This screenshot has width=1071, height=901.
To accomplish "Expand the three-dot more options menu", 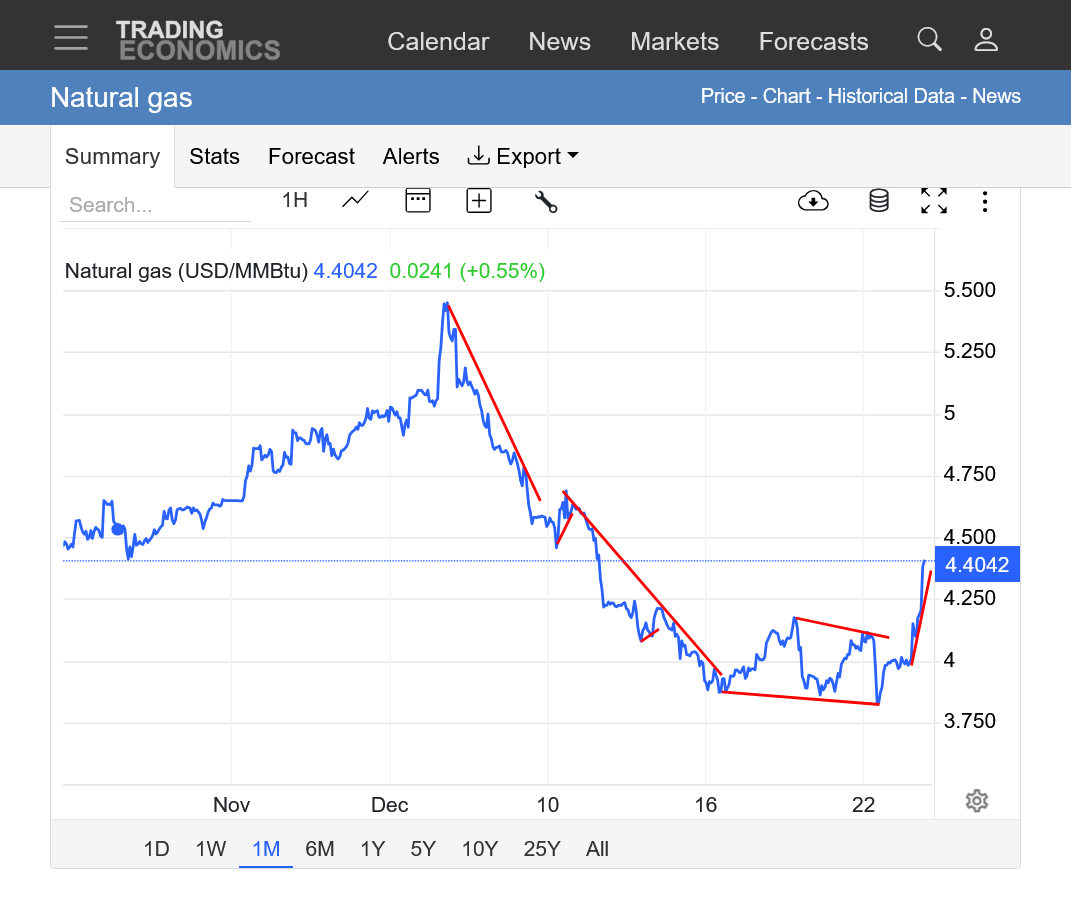I will point(985,201).
